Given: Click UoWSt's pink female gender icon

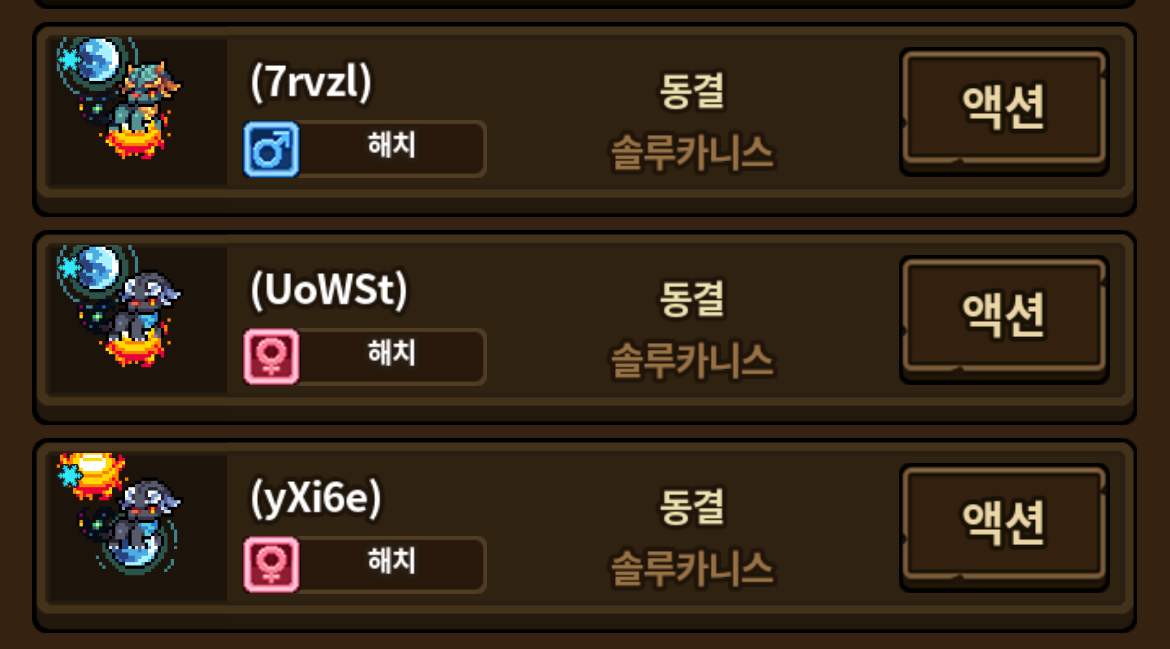Looking at the screenshot, I should [272, 357].
